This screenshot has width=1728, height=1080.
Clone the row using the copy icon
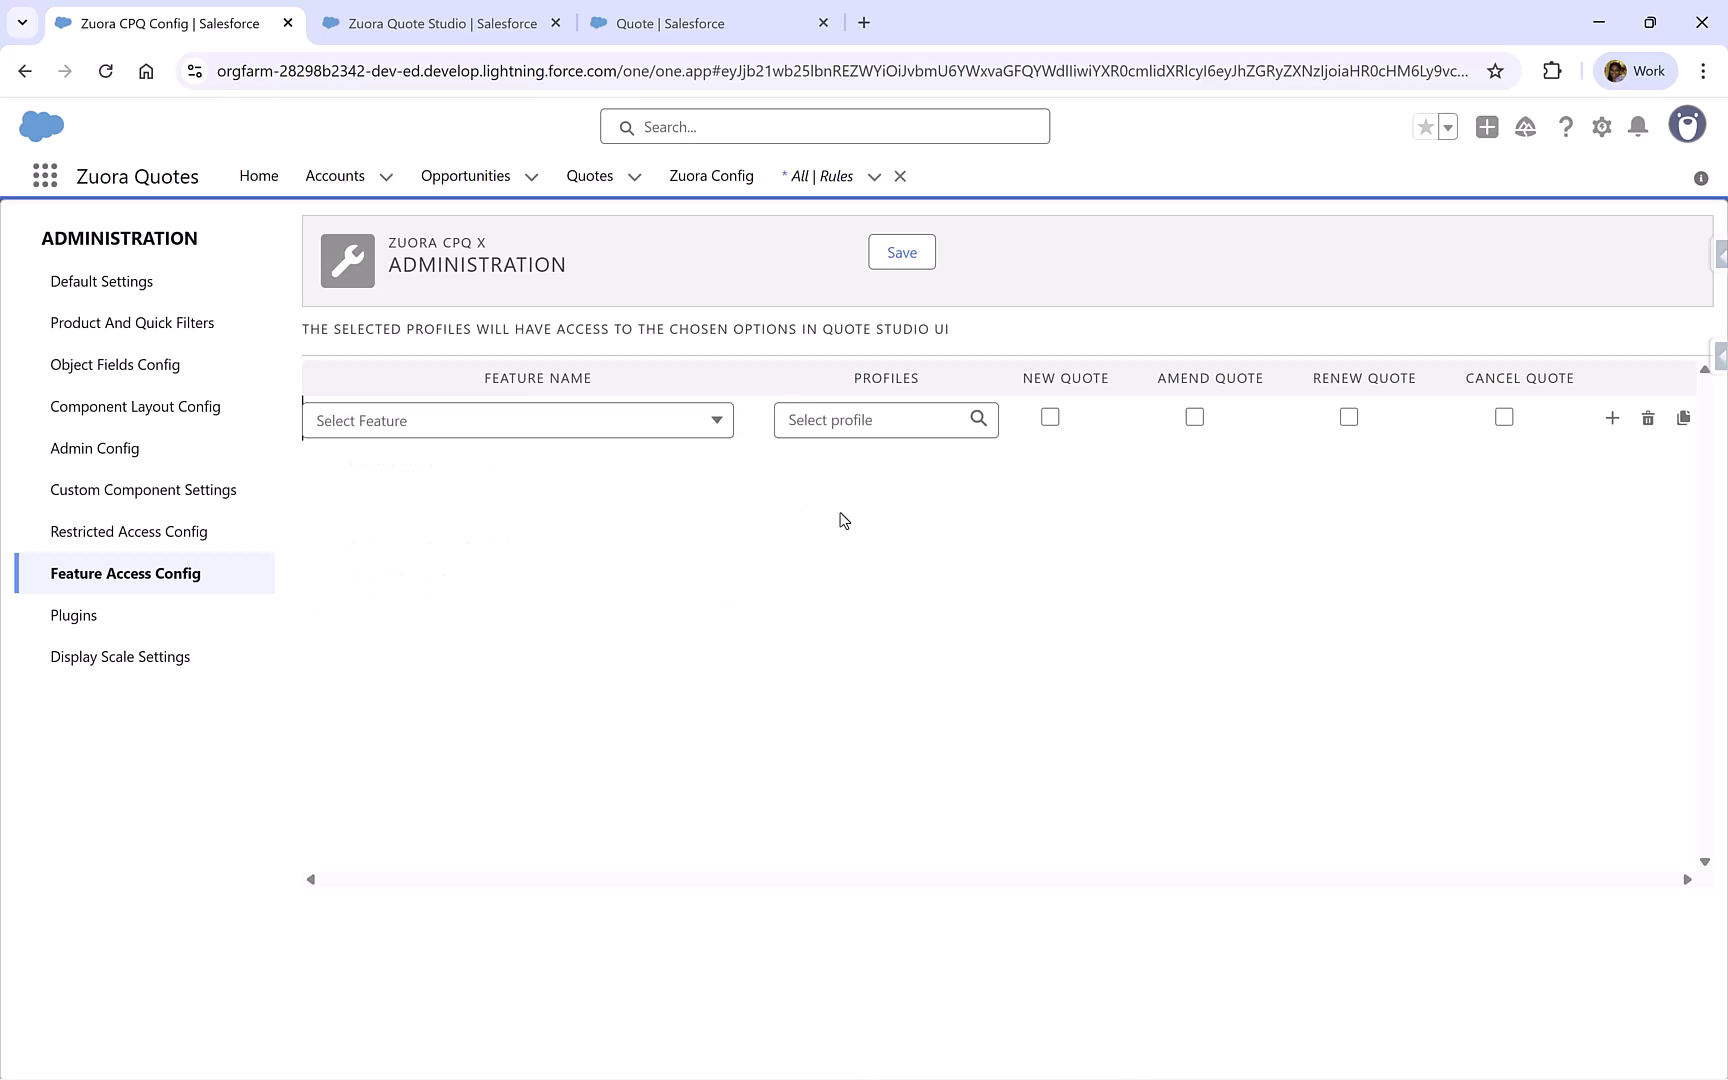(1684, 417)
